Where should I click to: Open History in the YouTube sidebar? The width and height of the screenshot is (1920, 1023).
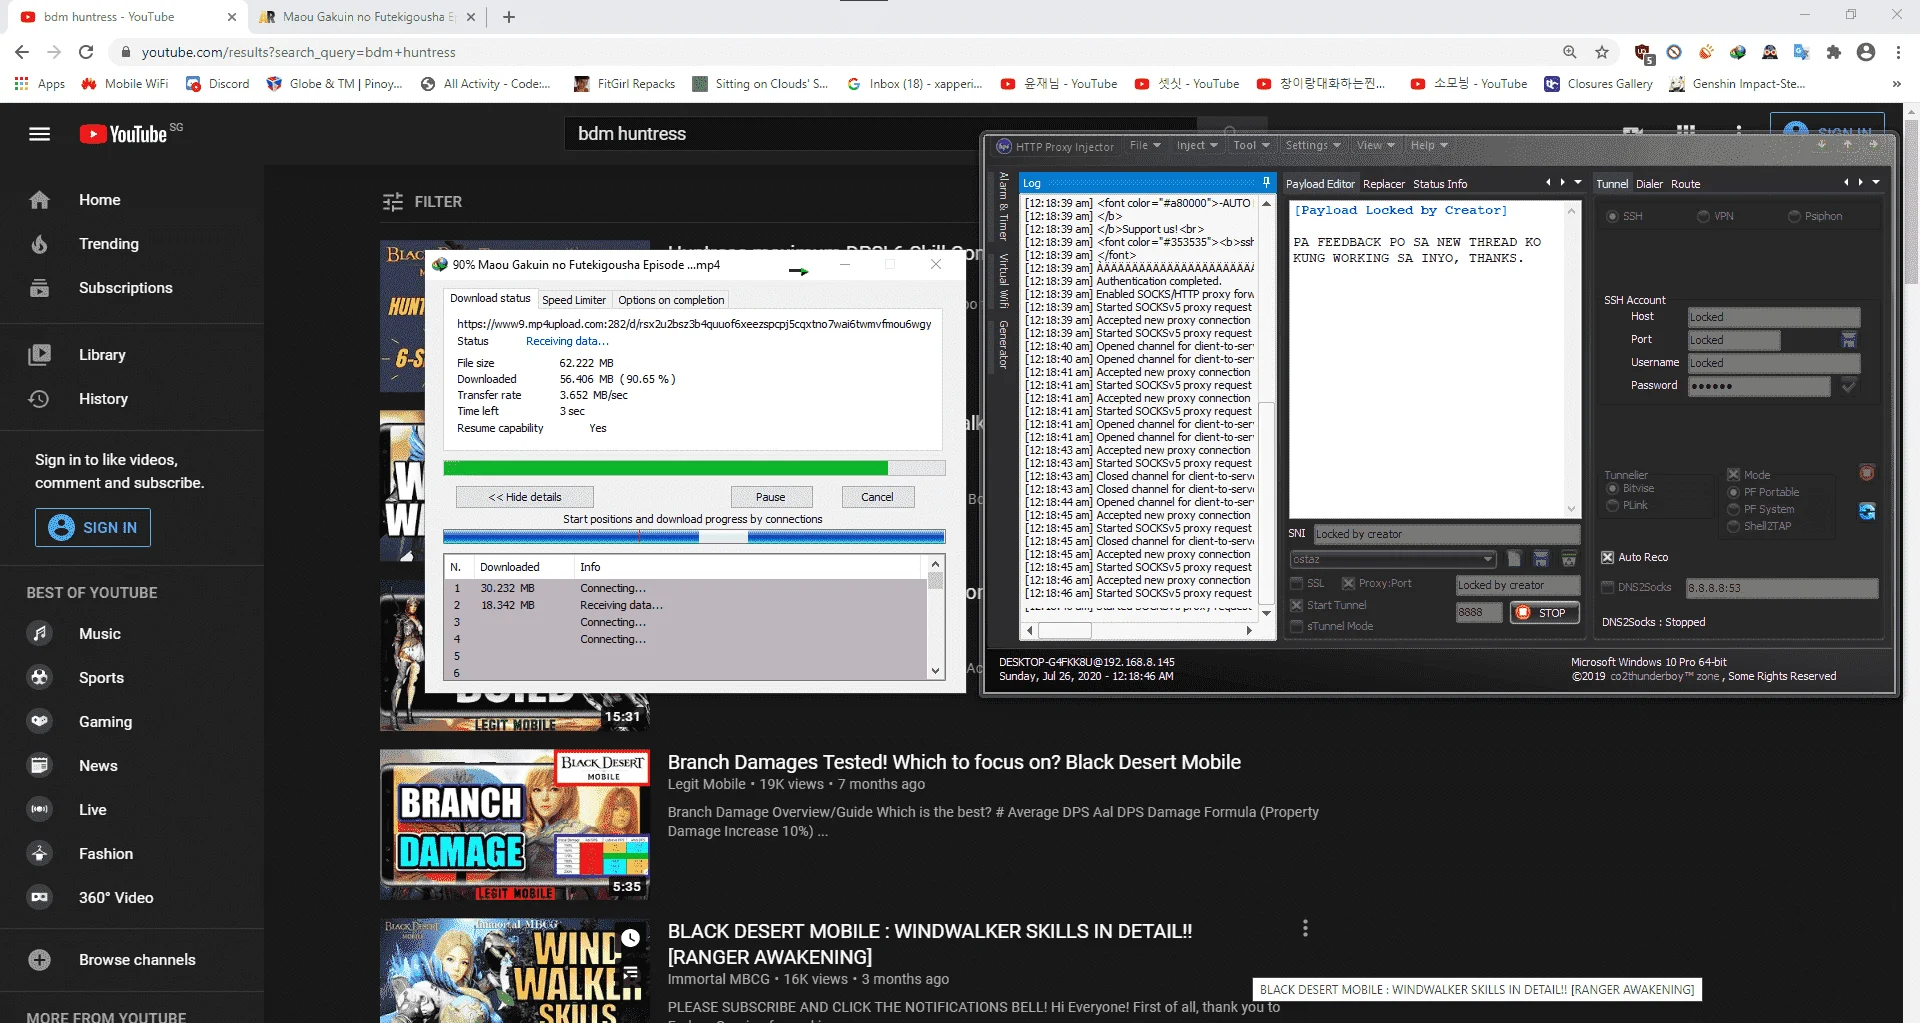coord(103,399)
